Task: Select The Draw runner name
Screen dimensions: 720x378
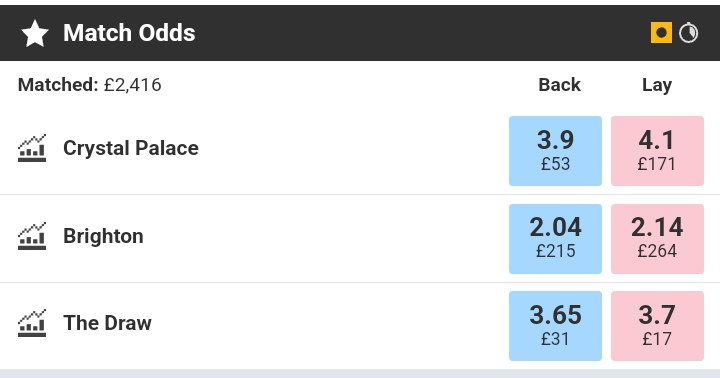Action: click(107, 323)
